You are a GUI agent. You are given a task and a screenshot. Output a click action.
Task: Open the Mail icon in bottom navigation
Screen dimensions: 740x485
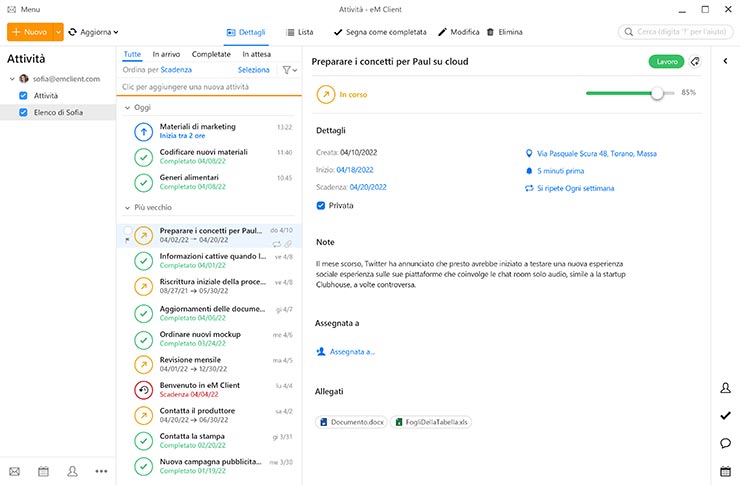click(x=14, y=471)
